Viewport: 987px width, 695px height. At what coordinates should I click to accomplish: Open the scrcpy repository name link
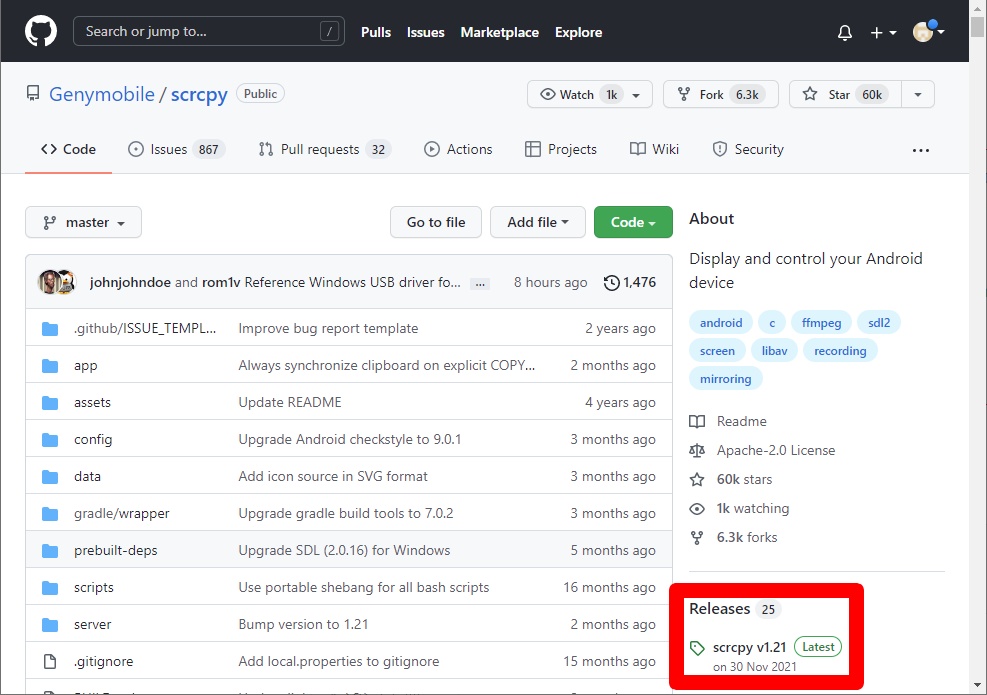pyautogui.click(x=199, y=94)
